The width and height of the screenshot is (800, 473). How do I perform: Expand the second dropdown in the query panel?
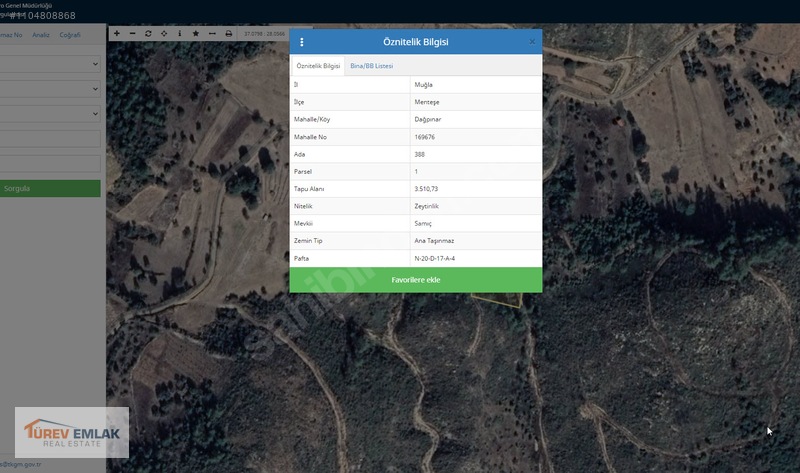click(50, 89)
